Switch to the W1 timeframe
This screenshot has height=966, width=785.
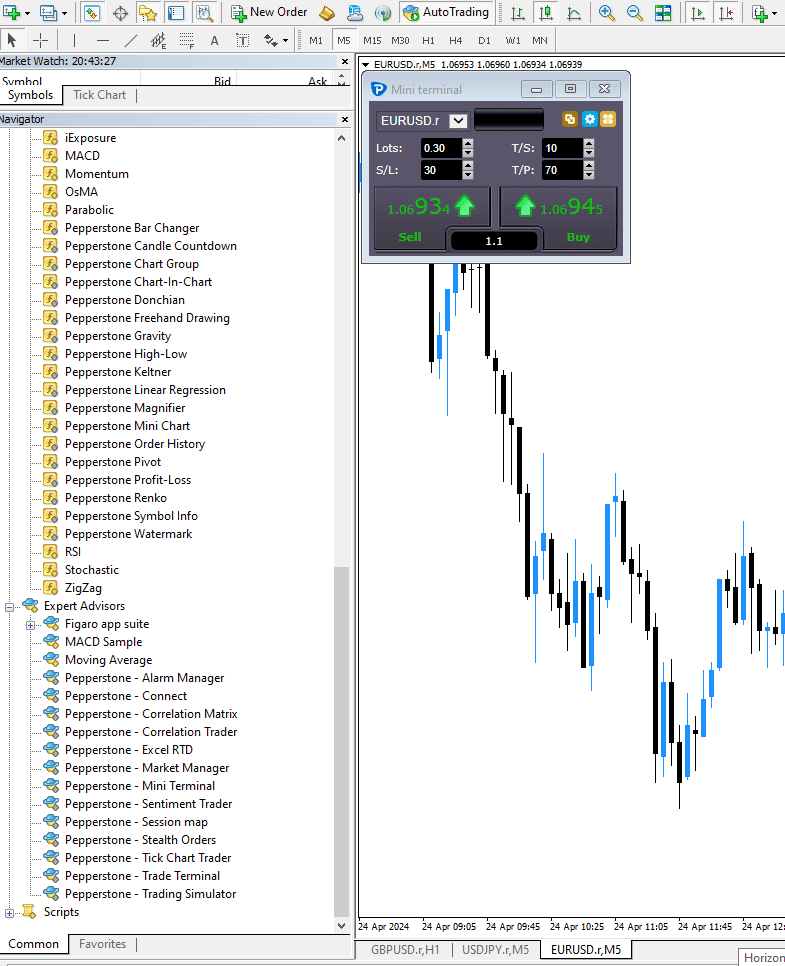(513, 41)
